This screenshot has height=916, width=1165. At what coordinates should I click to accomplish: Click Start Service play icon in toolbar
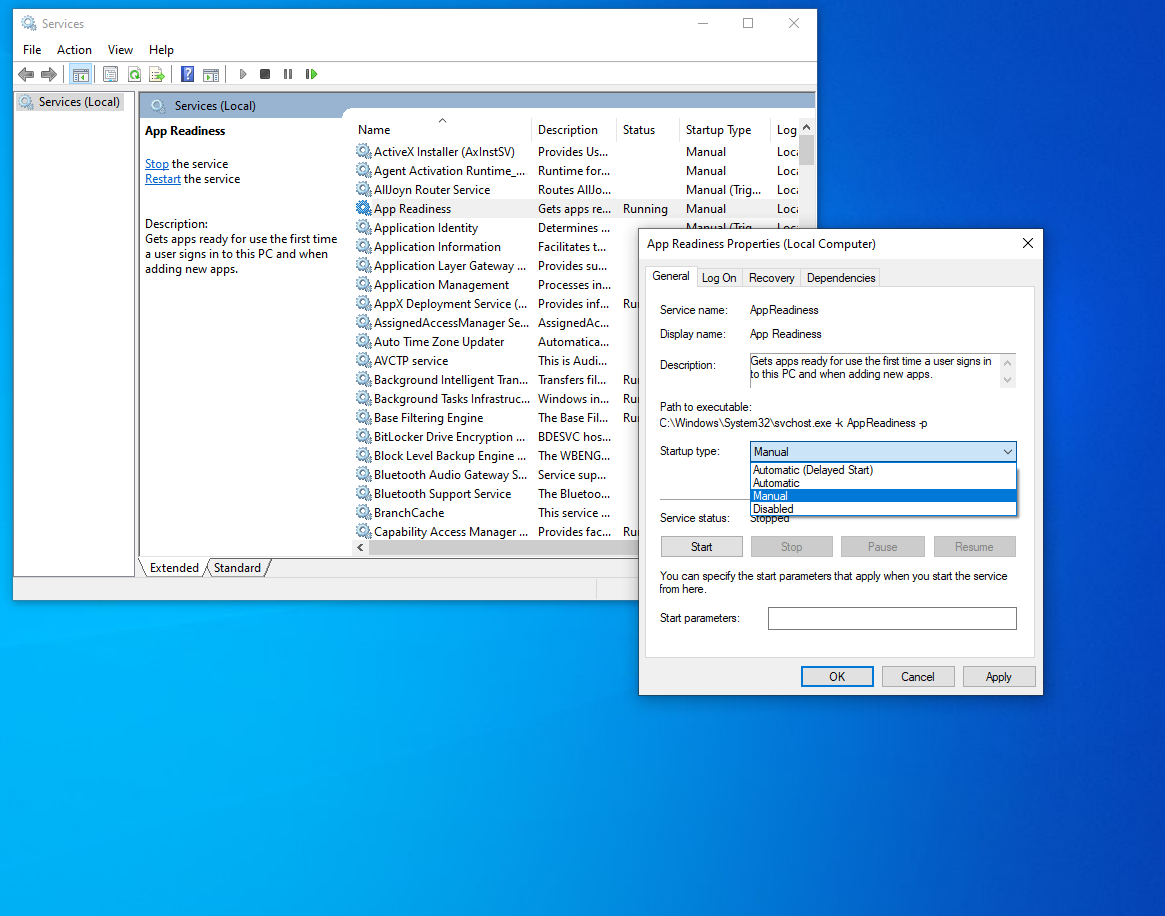tap(242, 74)
